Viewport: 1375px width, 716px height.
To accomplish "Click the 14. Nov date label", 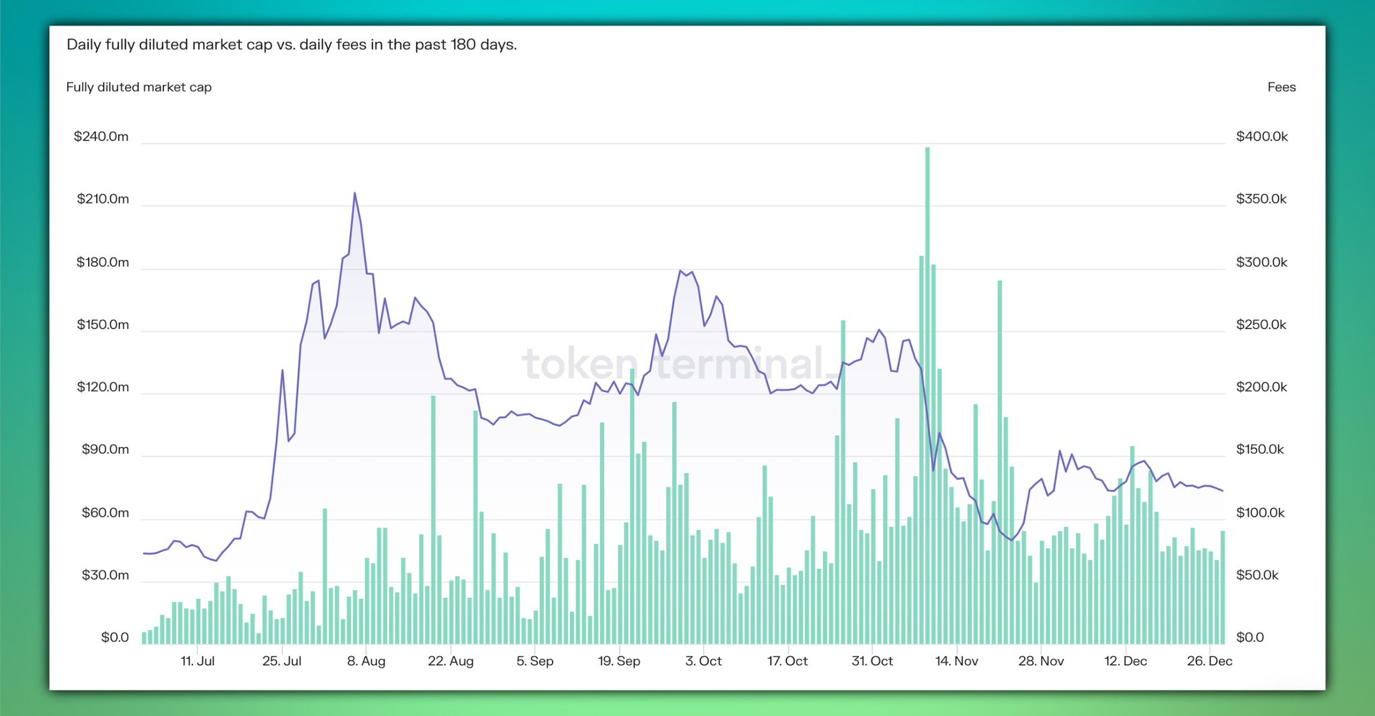I will point(956,661).
